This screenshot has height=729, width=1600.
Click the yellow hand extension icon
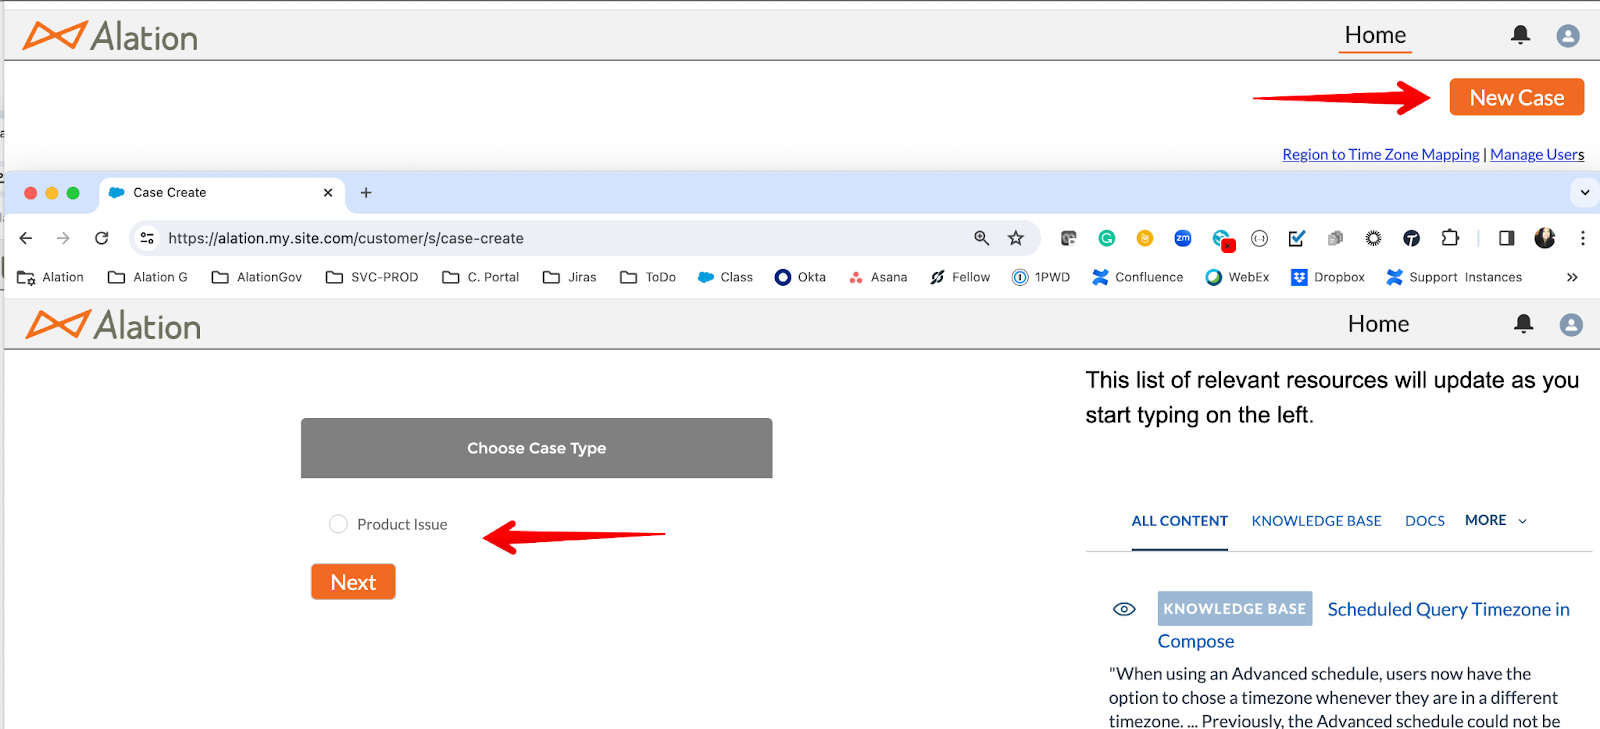coord(1145,238)
